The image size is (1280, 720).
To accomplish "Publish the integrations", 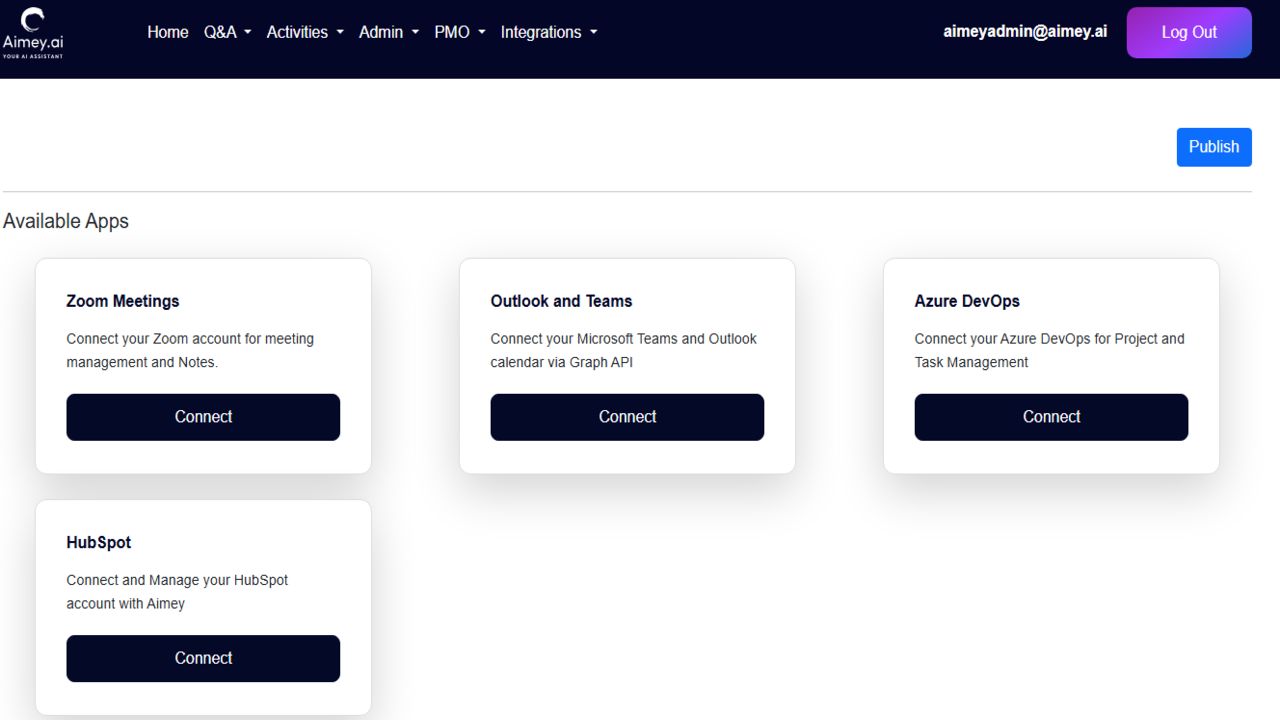I will [1214, 147].
